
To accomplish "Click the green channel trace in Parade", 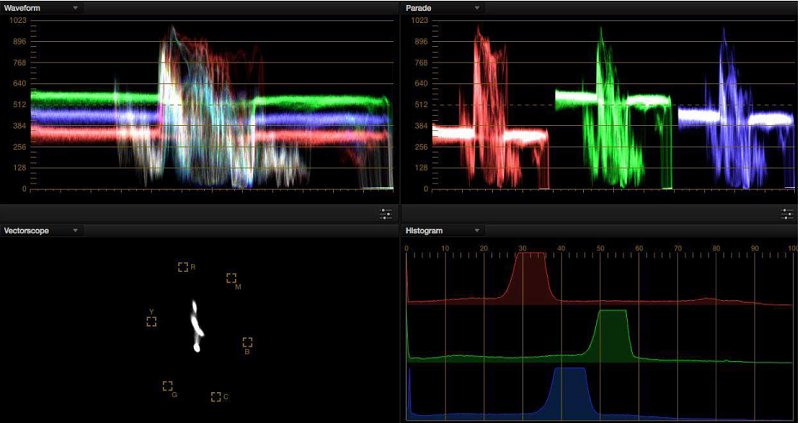I will 612,100.
